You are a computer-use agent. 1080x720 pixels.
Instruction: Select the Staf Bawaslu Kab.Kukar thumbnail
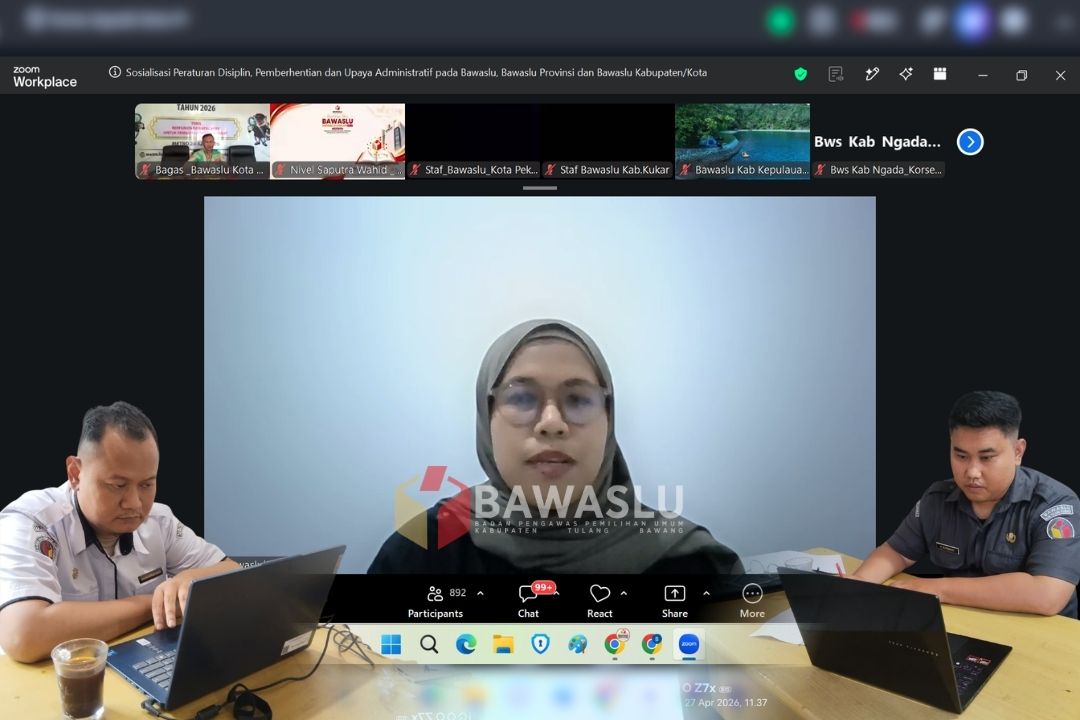click(608, 141)
